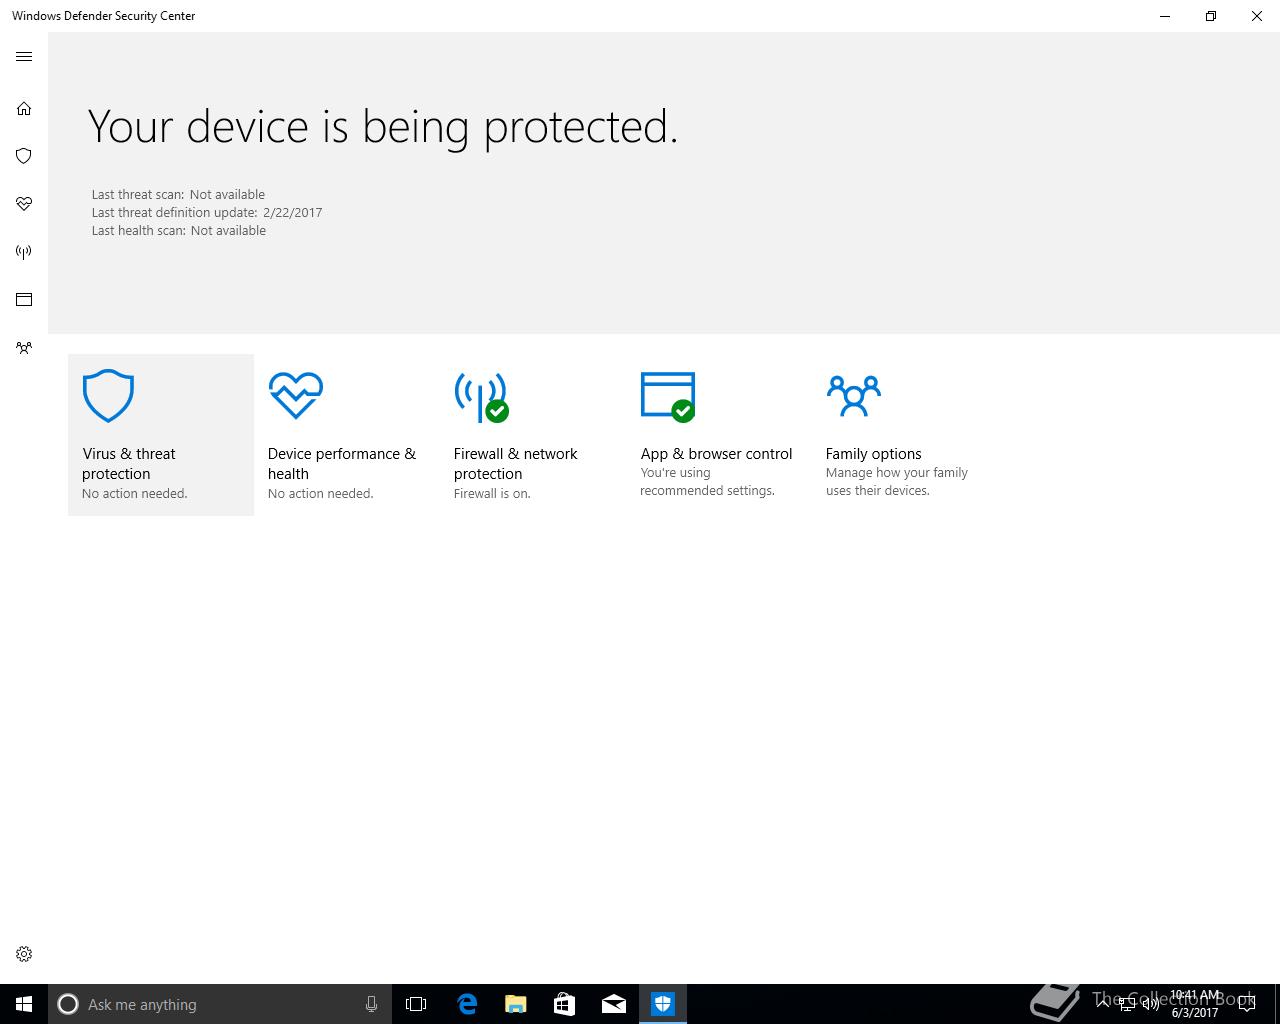The width and height of the screenshot is (1280, 1024).
Task: Click the Cortana microphone icon
Action: coord(371,1004)
